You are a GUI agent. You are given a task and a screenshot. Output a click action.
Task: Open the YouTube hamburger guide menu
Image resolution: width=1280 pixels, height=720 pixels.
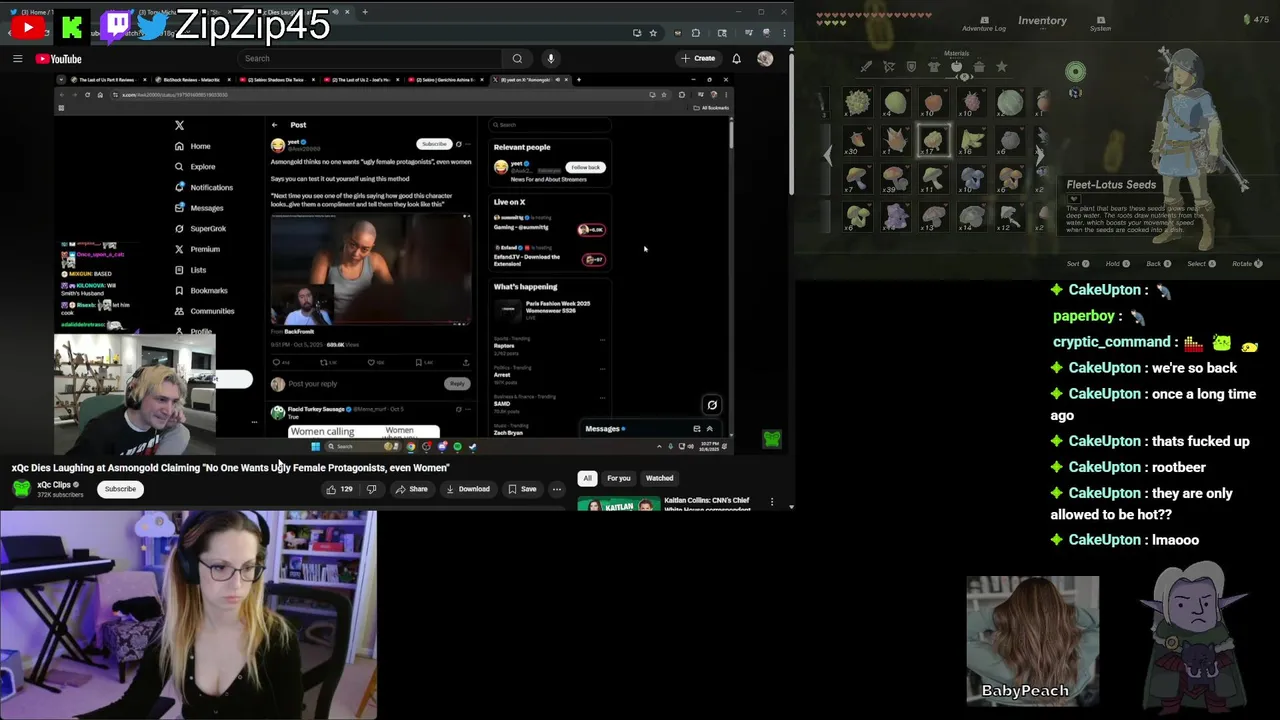[17, 59]
